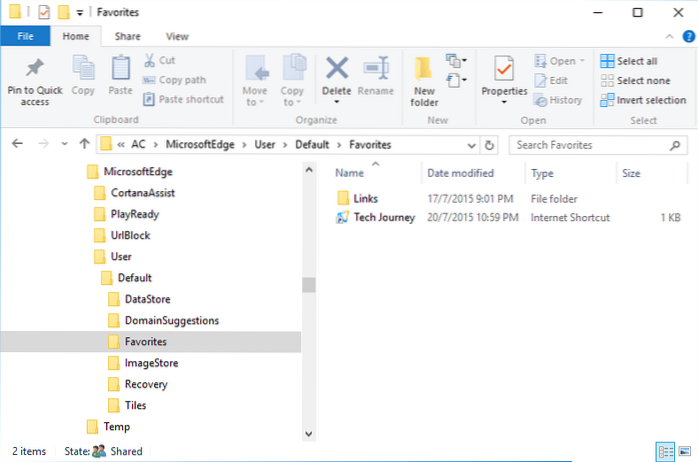698x462 pixels.
Task: Select the Tech Journey Internet Shortcut
Action: click(383, 217)
